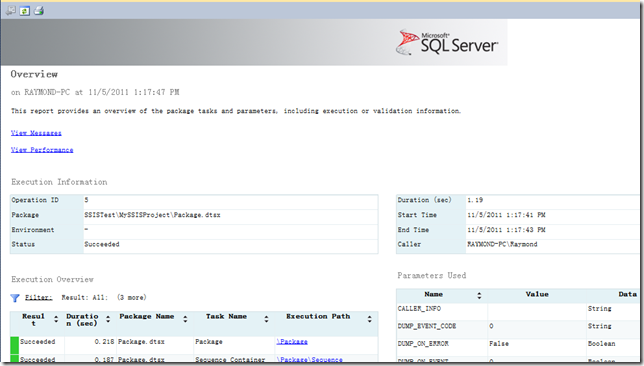Select the End Time value 1:17:43 PM
644x366 pixels.
point(506,230)
